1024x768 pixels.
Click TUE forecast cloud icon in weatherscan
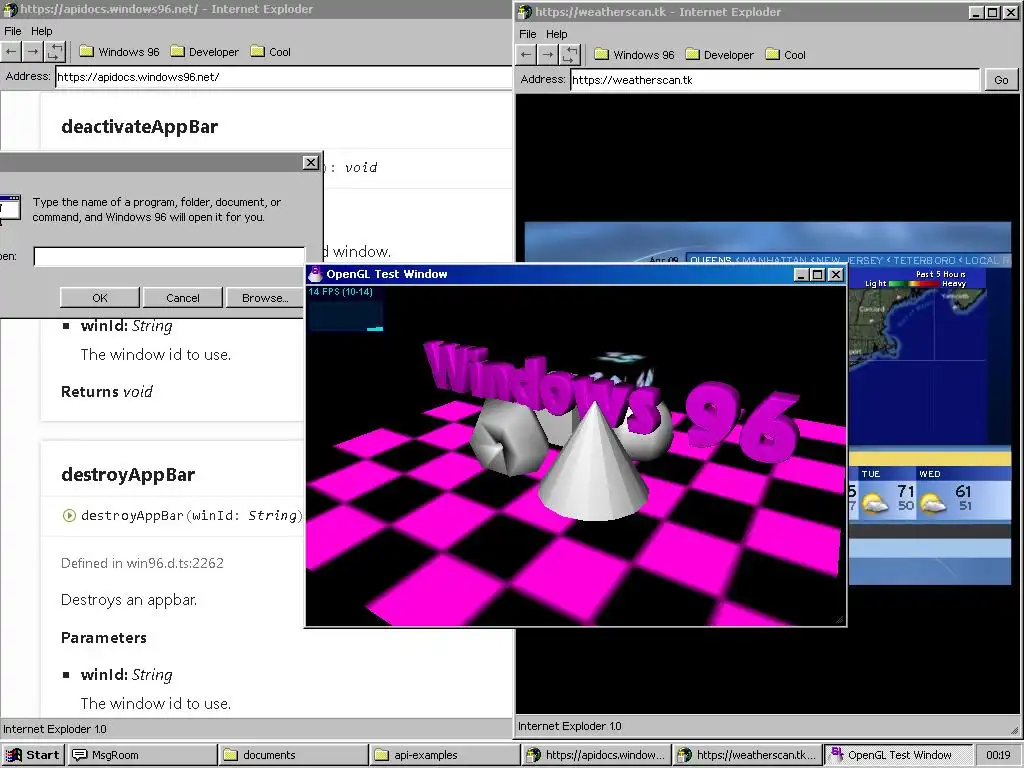tap(875, 504)
